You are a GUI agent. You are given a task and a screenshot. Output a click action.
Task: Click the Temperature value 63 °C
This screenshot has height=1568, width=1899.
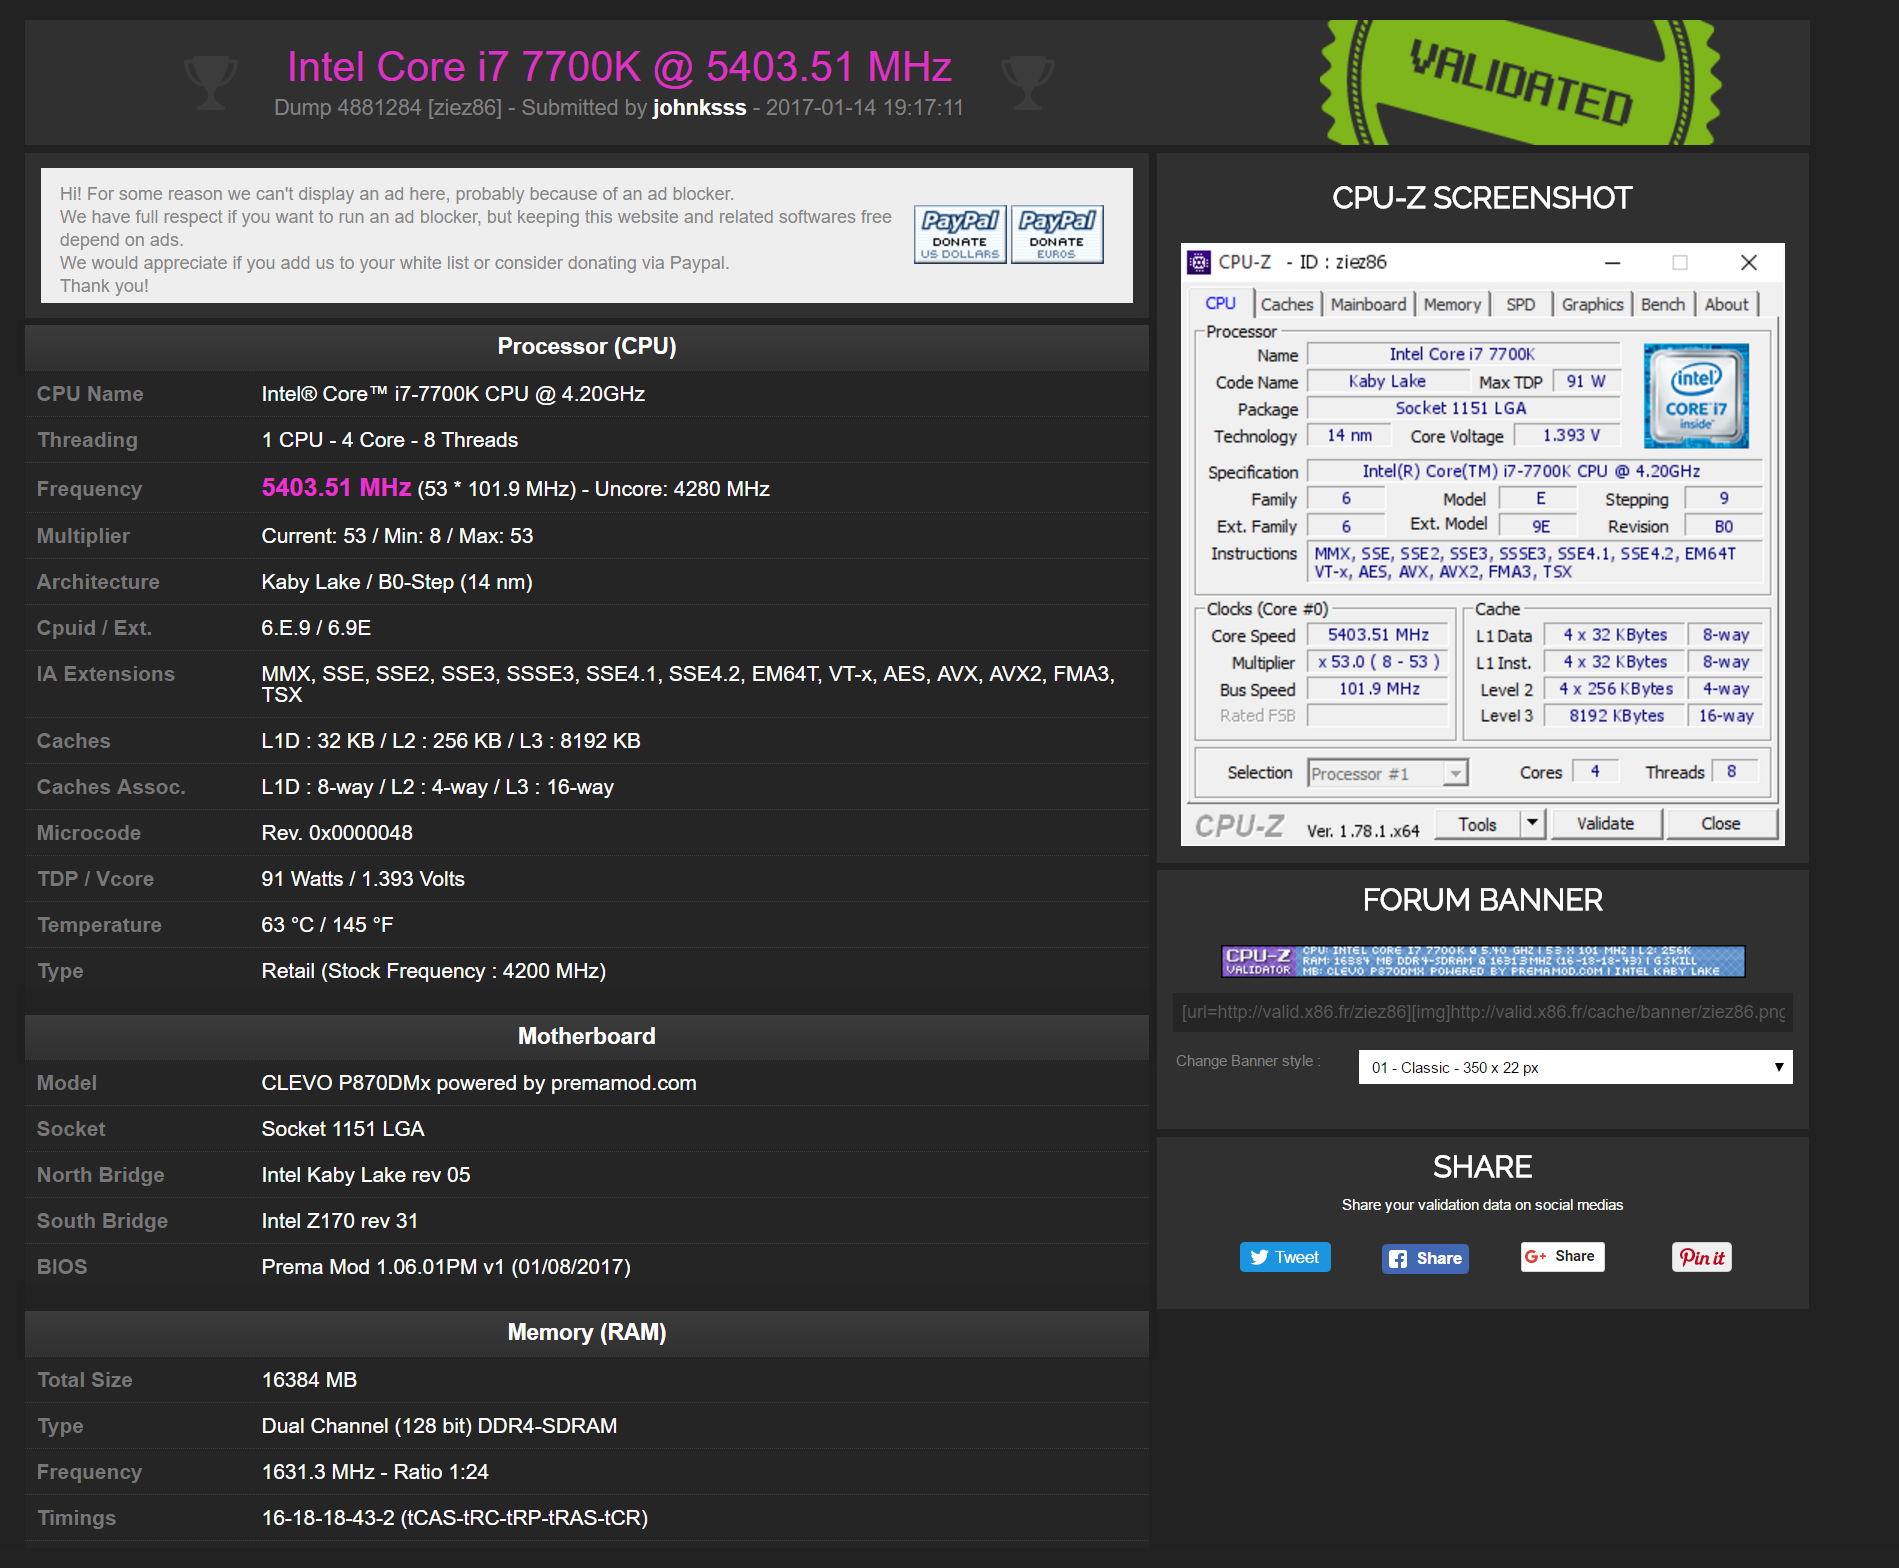click(x=327, y=925)
